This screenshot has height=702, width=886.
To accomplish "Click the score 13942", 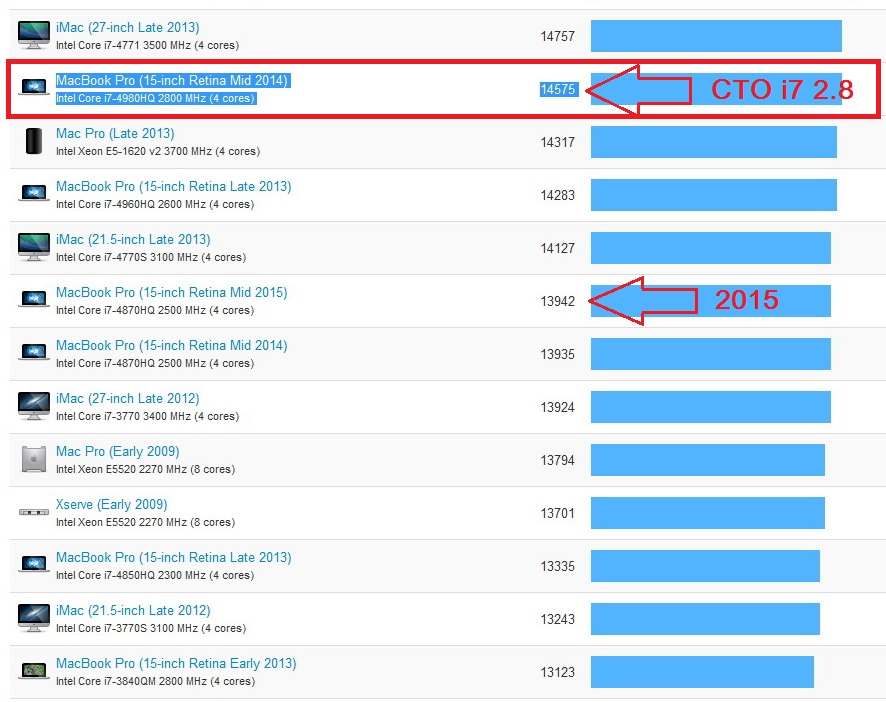I will click(557, 301).
